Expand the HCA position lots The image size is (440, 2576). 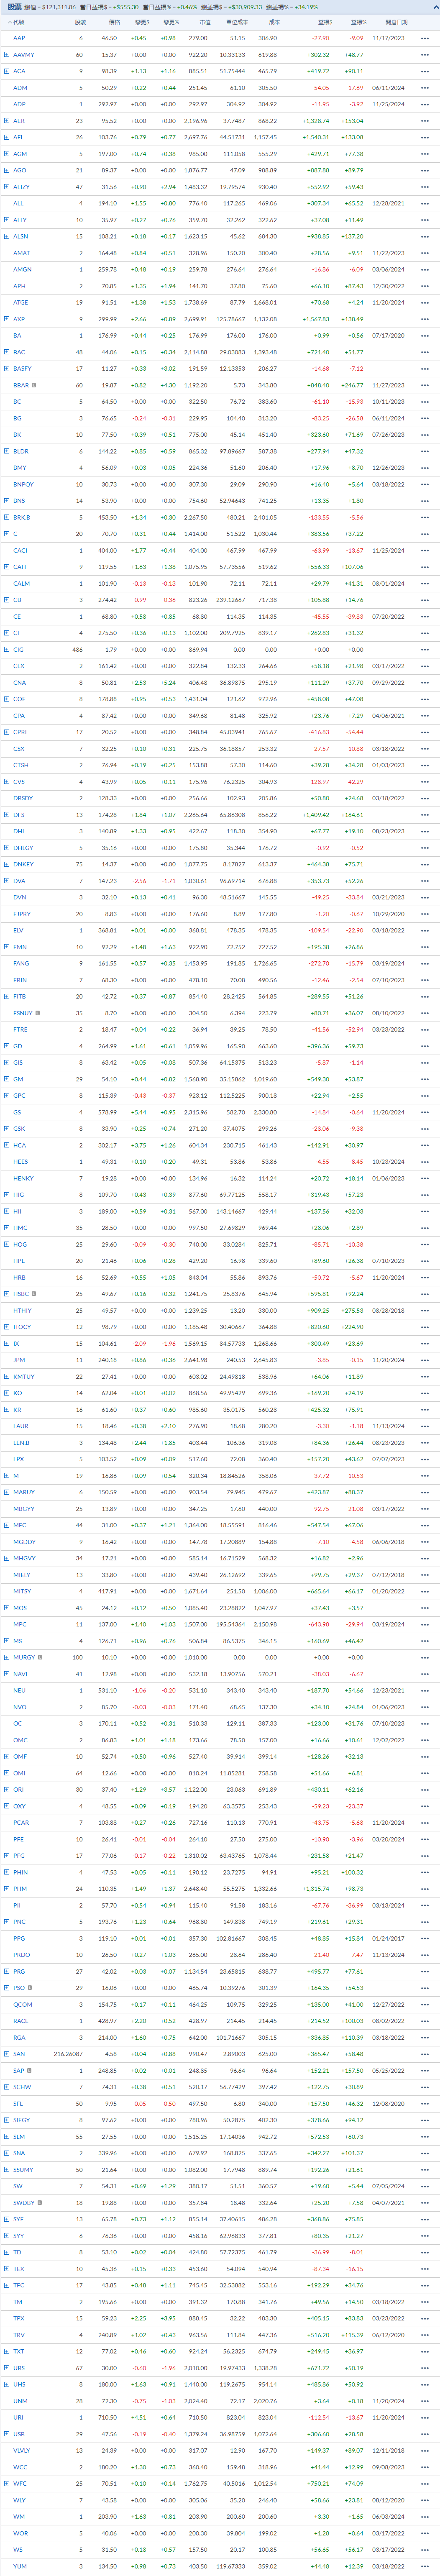pos(7,1145)
